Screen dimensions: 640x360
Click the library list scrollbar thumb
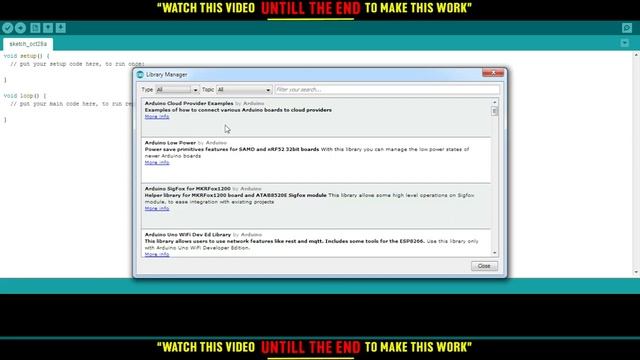click(494, 111)
